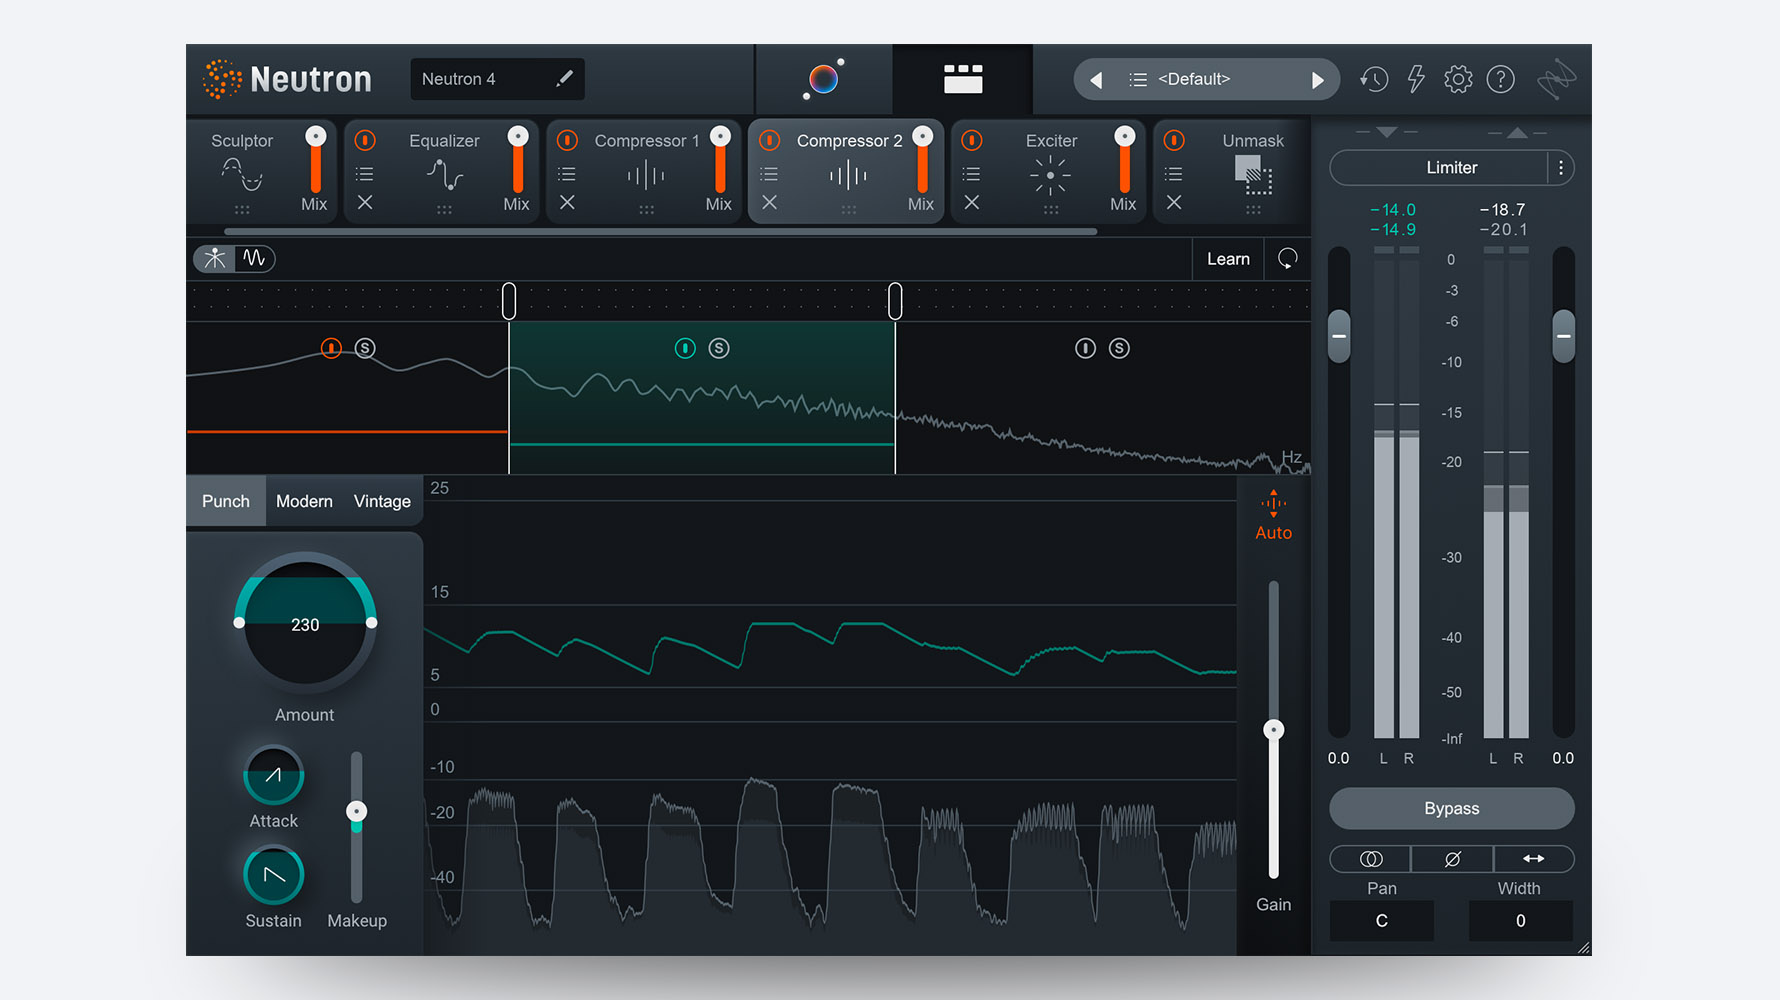
Task: Remove the Equalizer module with X
Action: click(x=365, y=203)
